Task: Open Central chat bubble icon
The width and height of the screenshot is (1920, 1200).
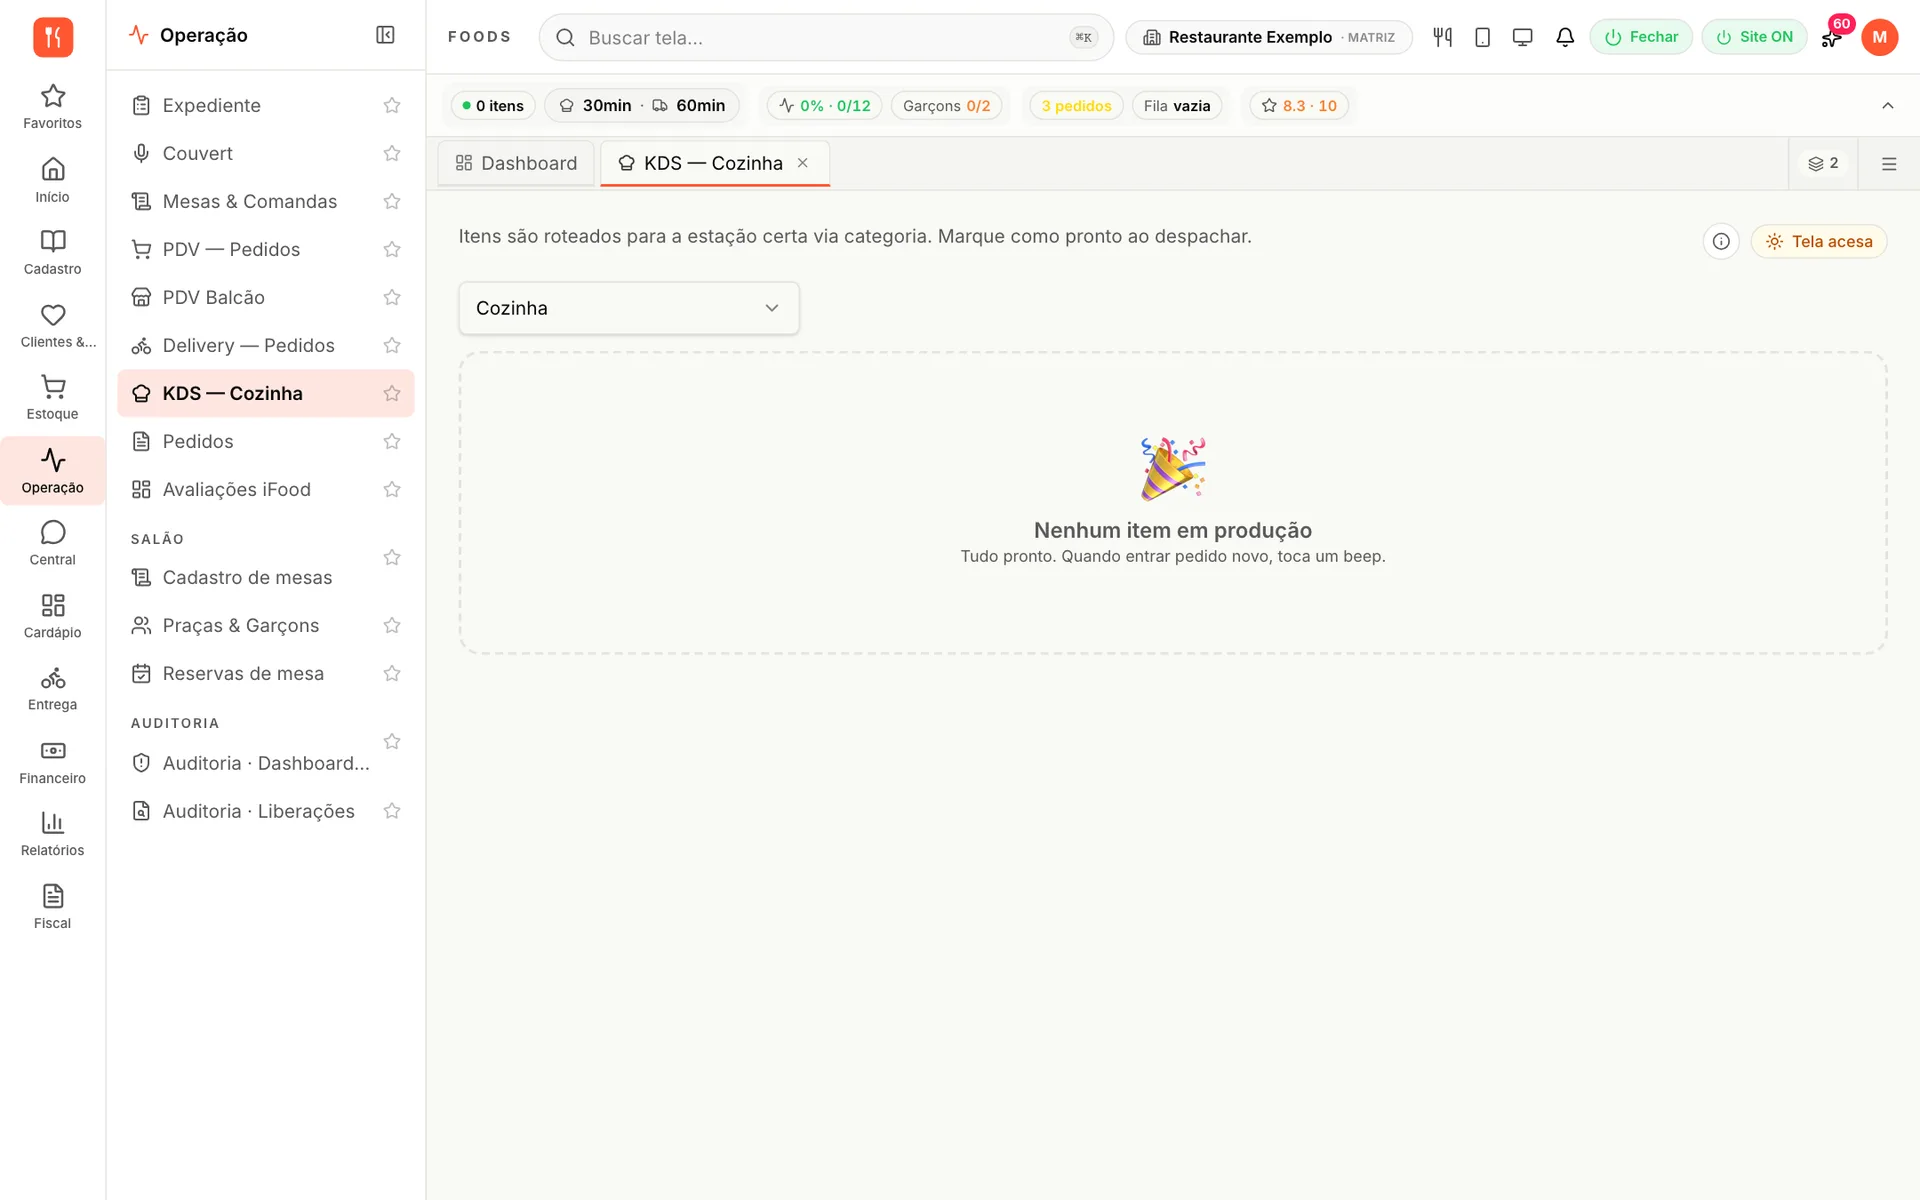Action: point(53,543)
